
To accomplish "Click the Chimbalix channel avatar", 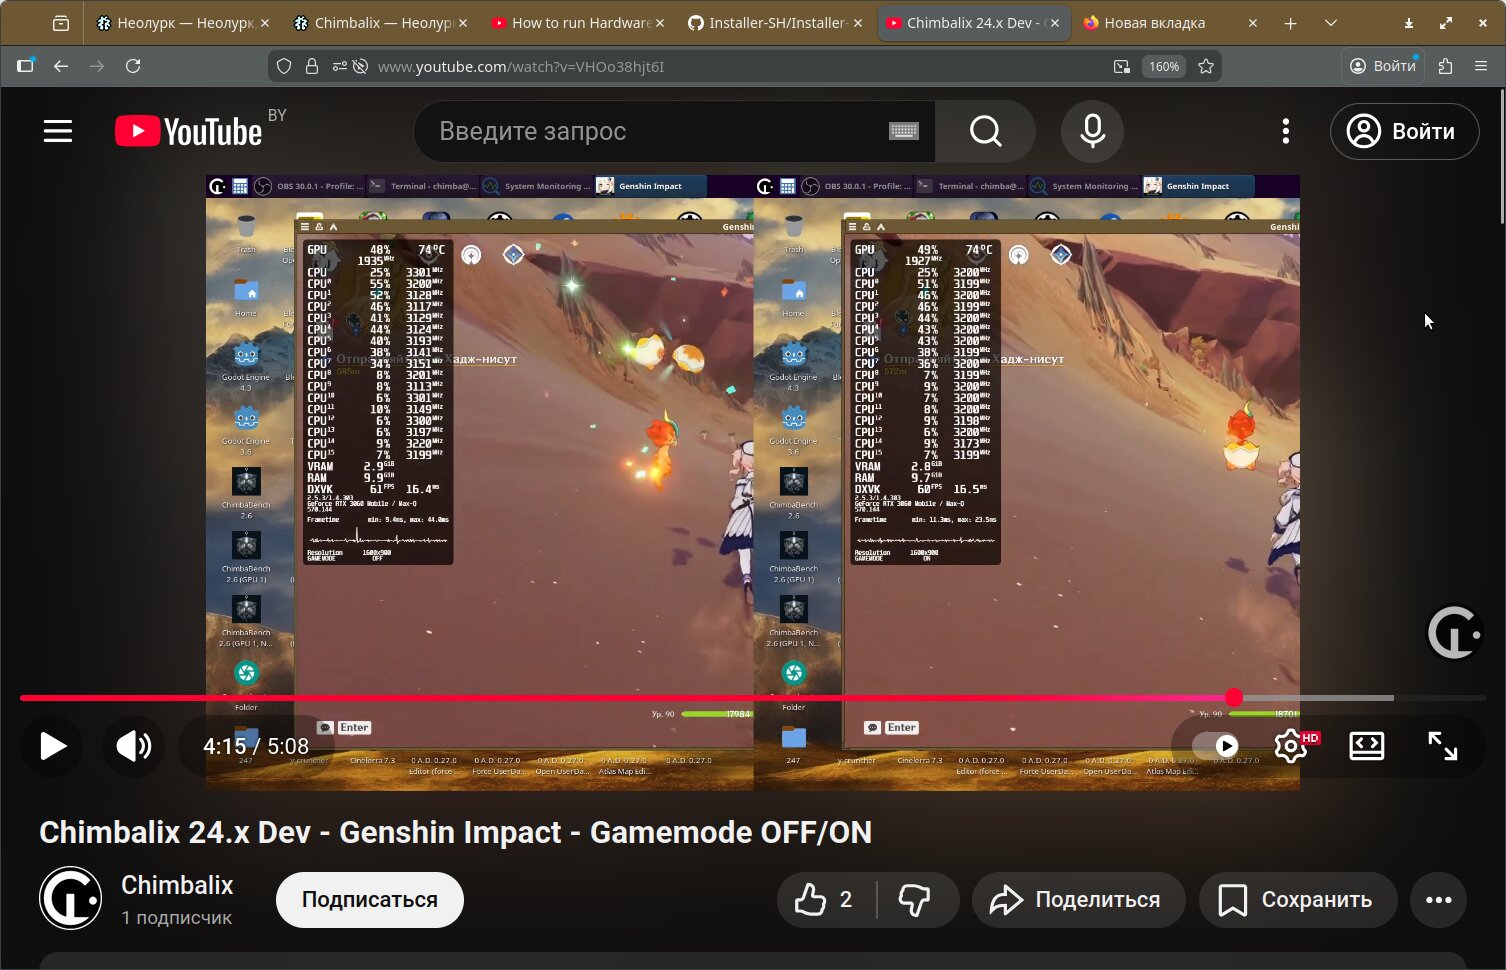I will (x=70, y=898).
